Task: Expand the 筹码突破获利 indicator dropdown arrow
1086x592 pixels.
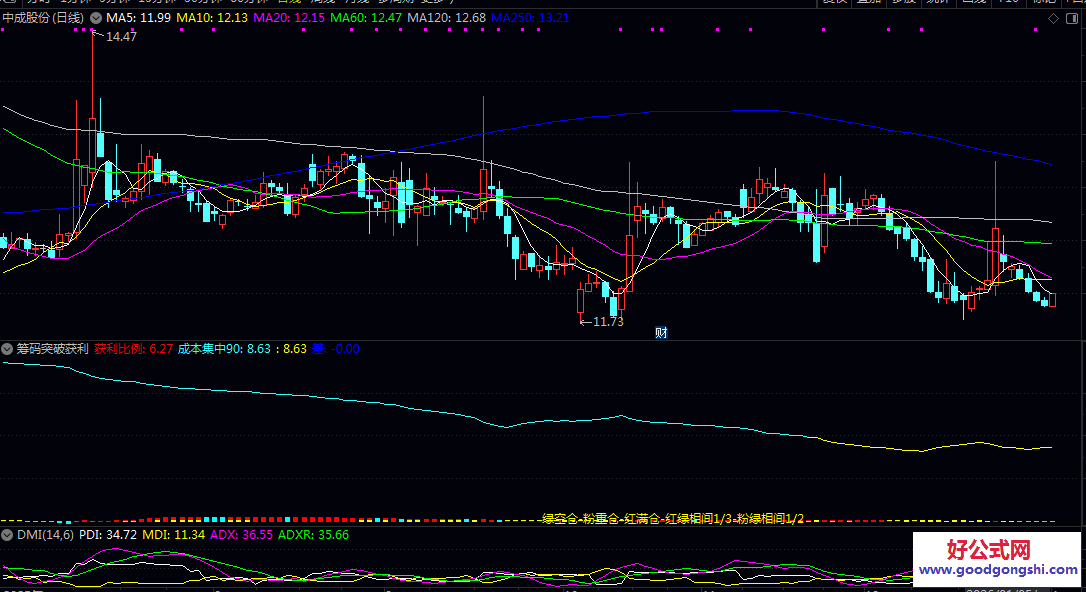Action: (7, 349)
